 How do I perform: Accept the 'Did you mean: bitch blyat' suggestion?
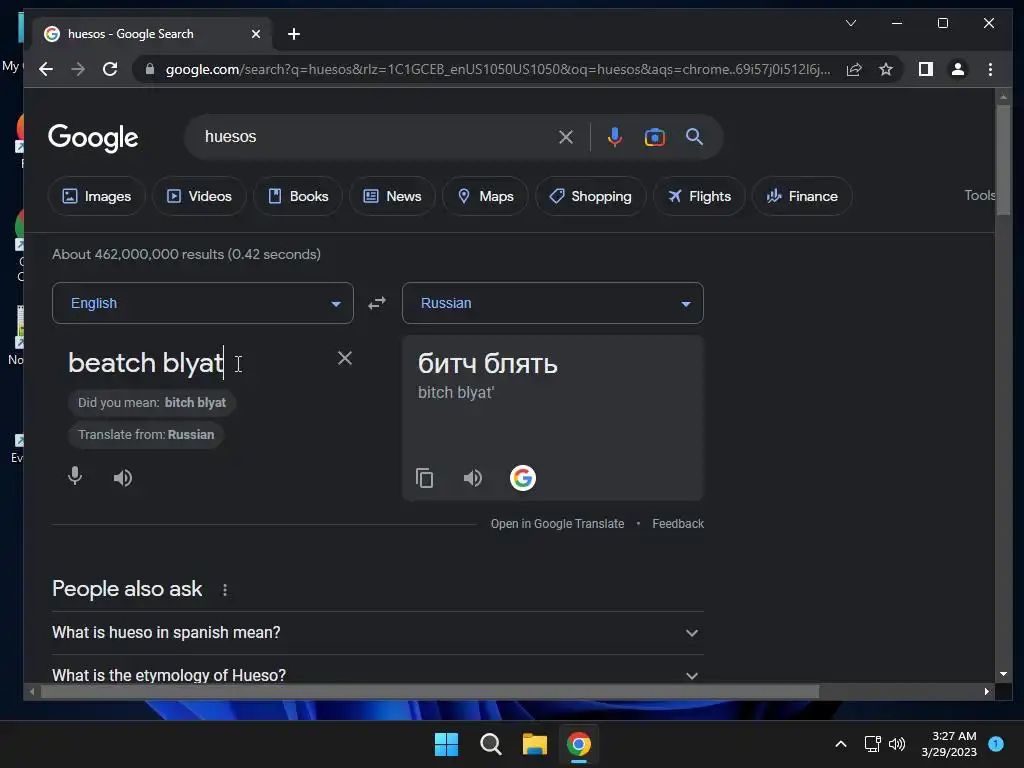[x=152, y=402]
